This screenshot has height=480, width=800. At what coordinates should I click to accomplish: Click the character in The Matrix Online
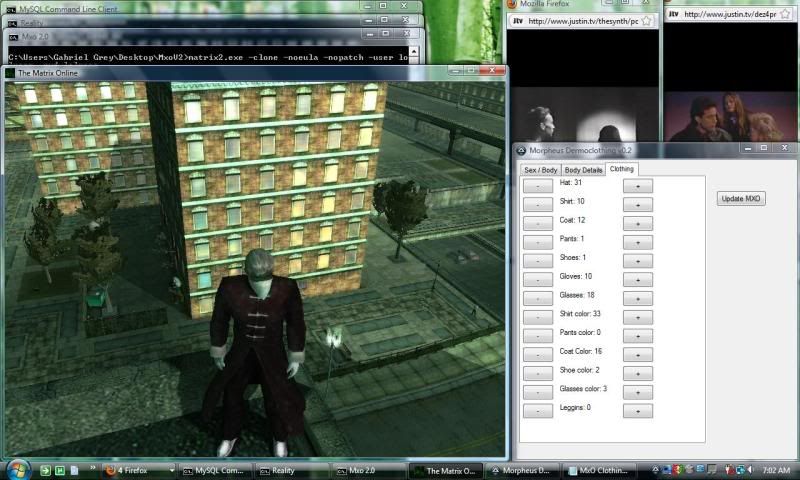(256, 352)
